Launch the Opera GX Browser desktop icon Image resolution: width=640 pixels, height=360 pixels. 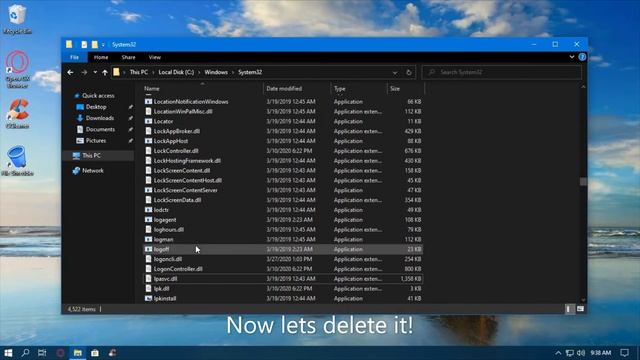pos(18,69)
